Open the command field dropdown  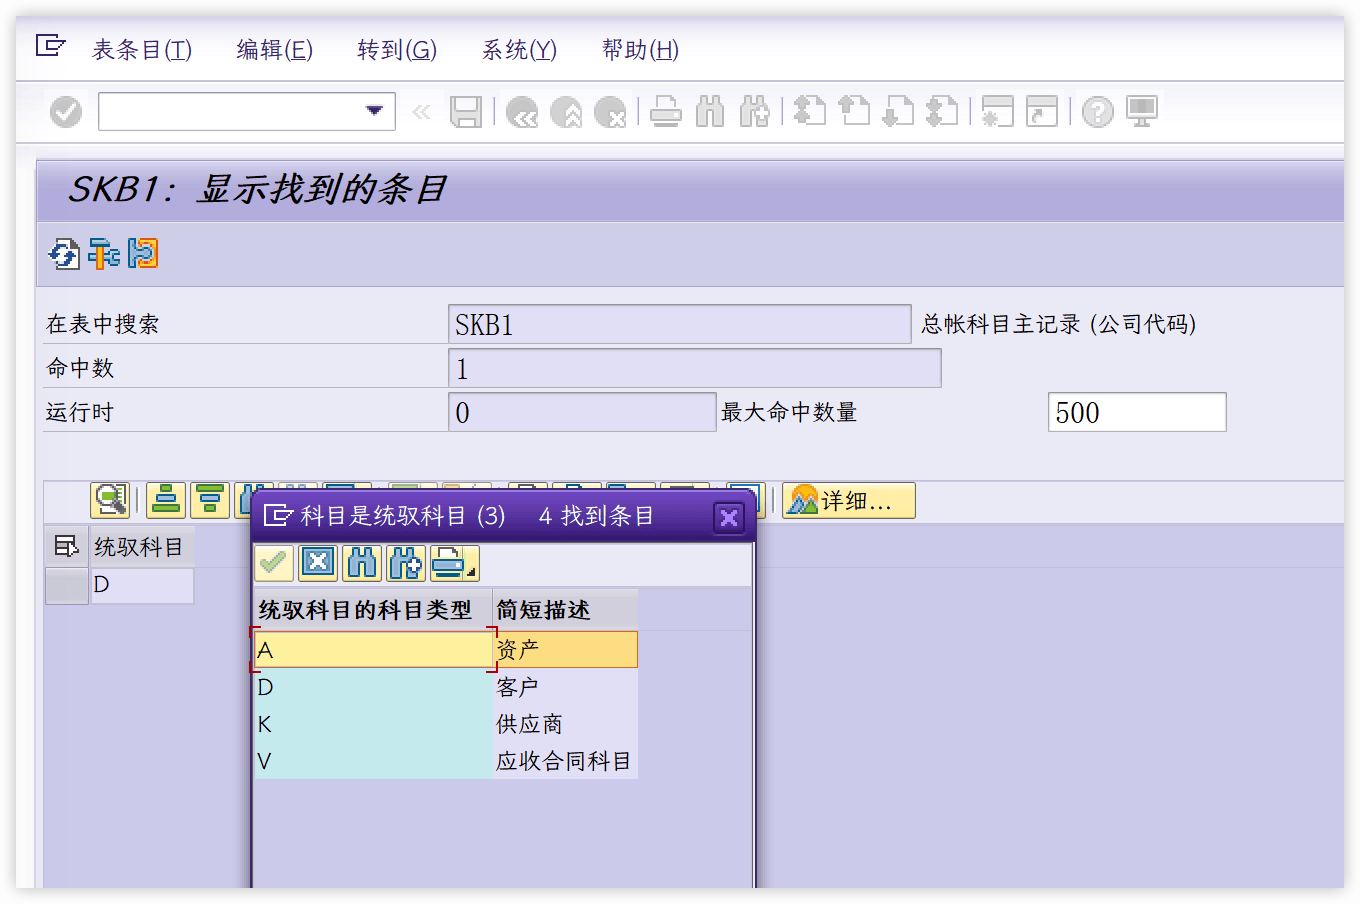(x=372, y=111)
